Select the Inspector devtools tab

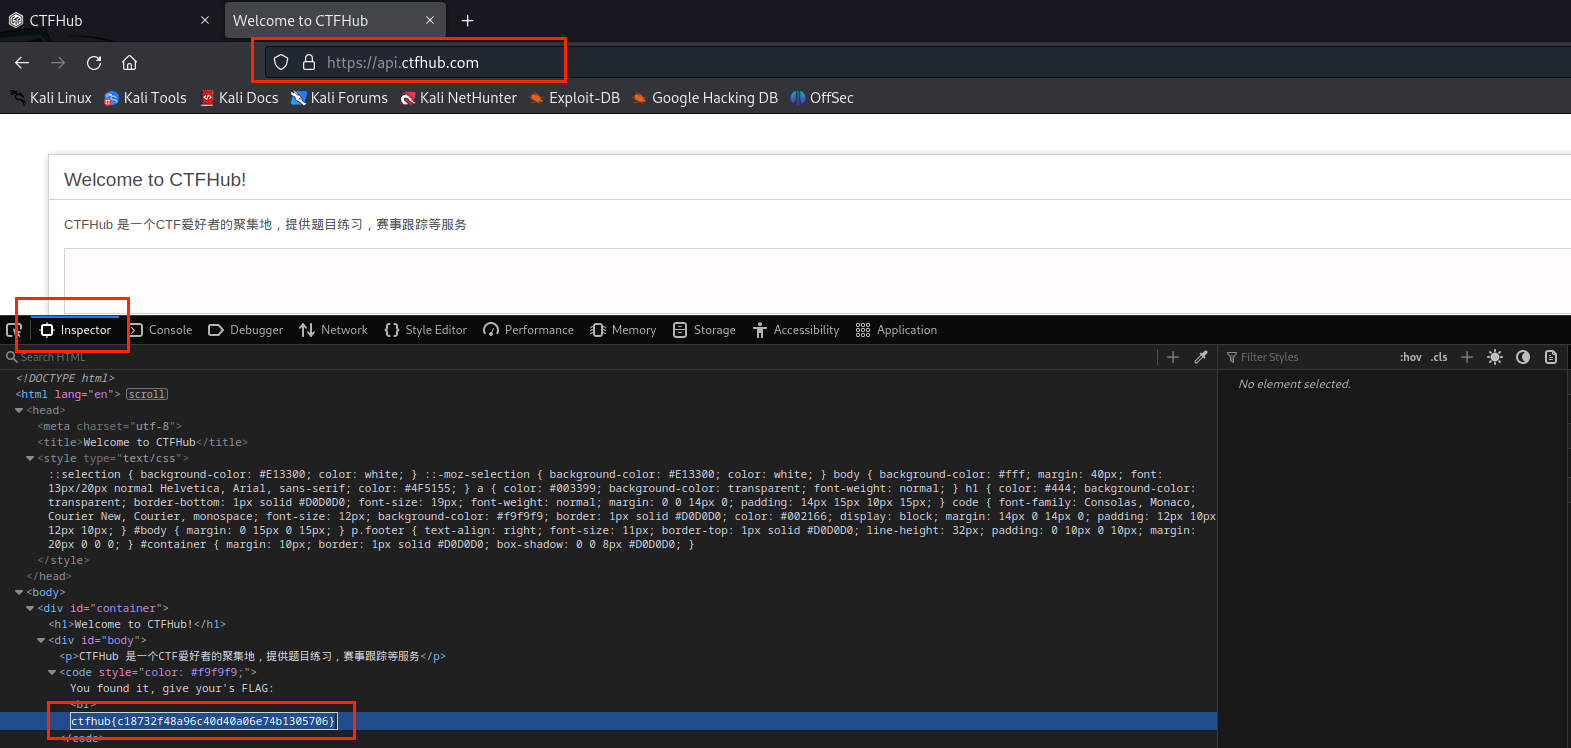click(76, 330)
